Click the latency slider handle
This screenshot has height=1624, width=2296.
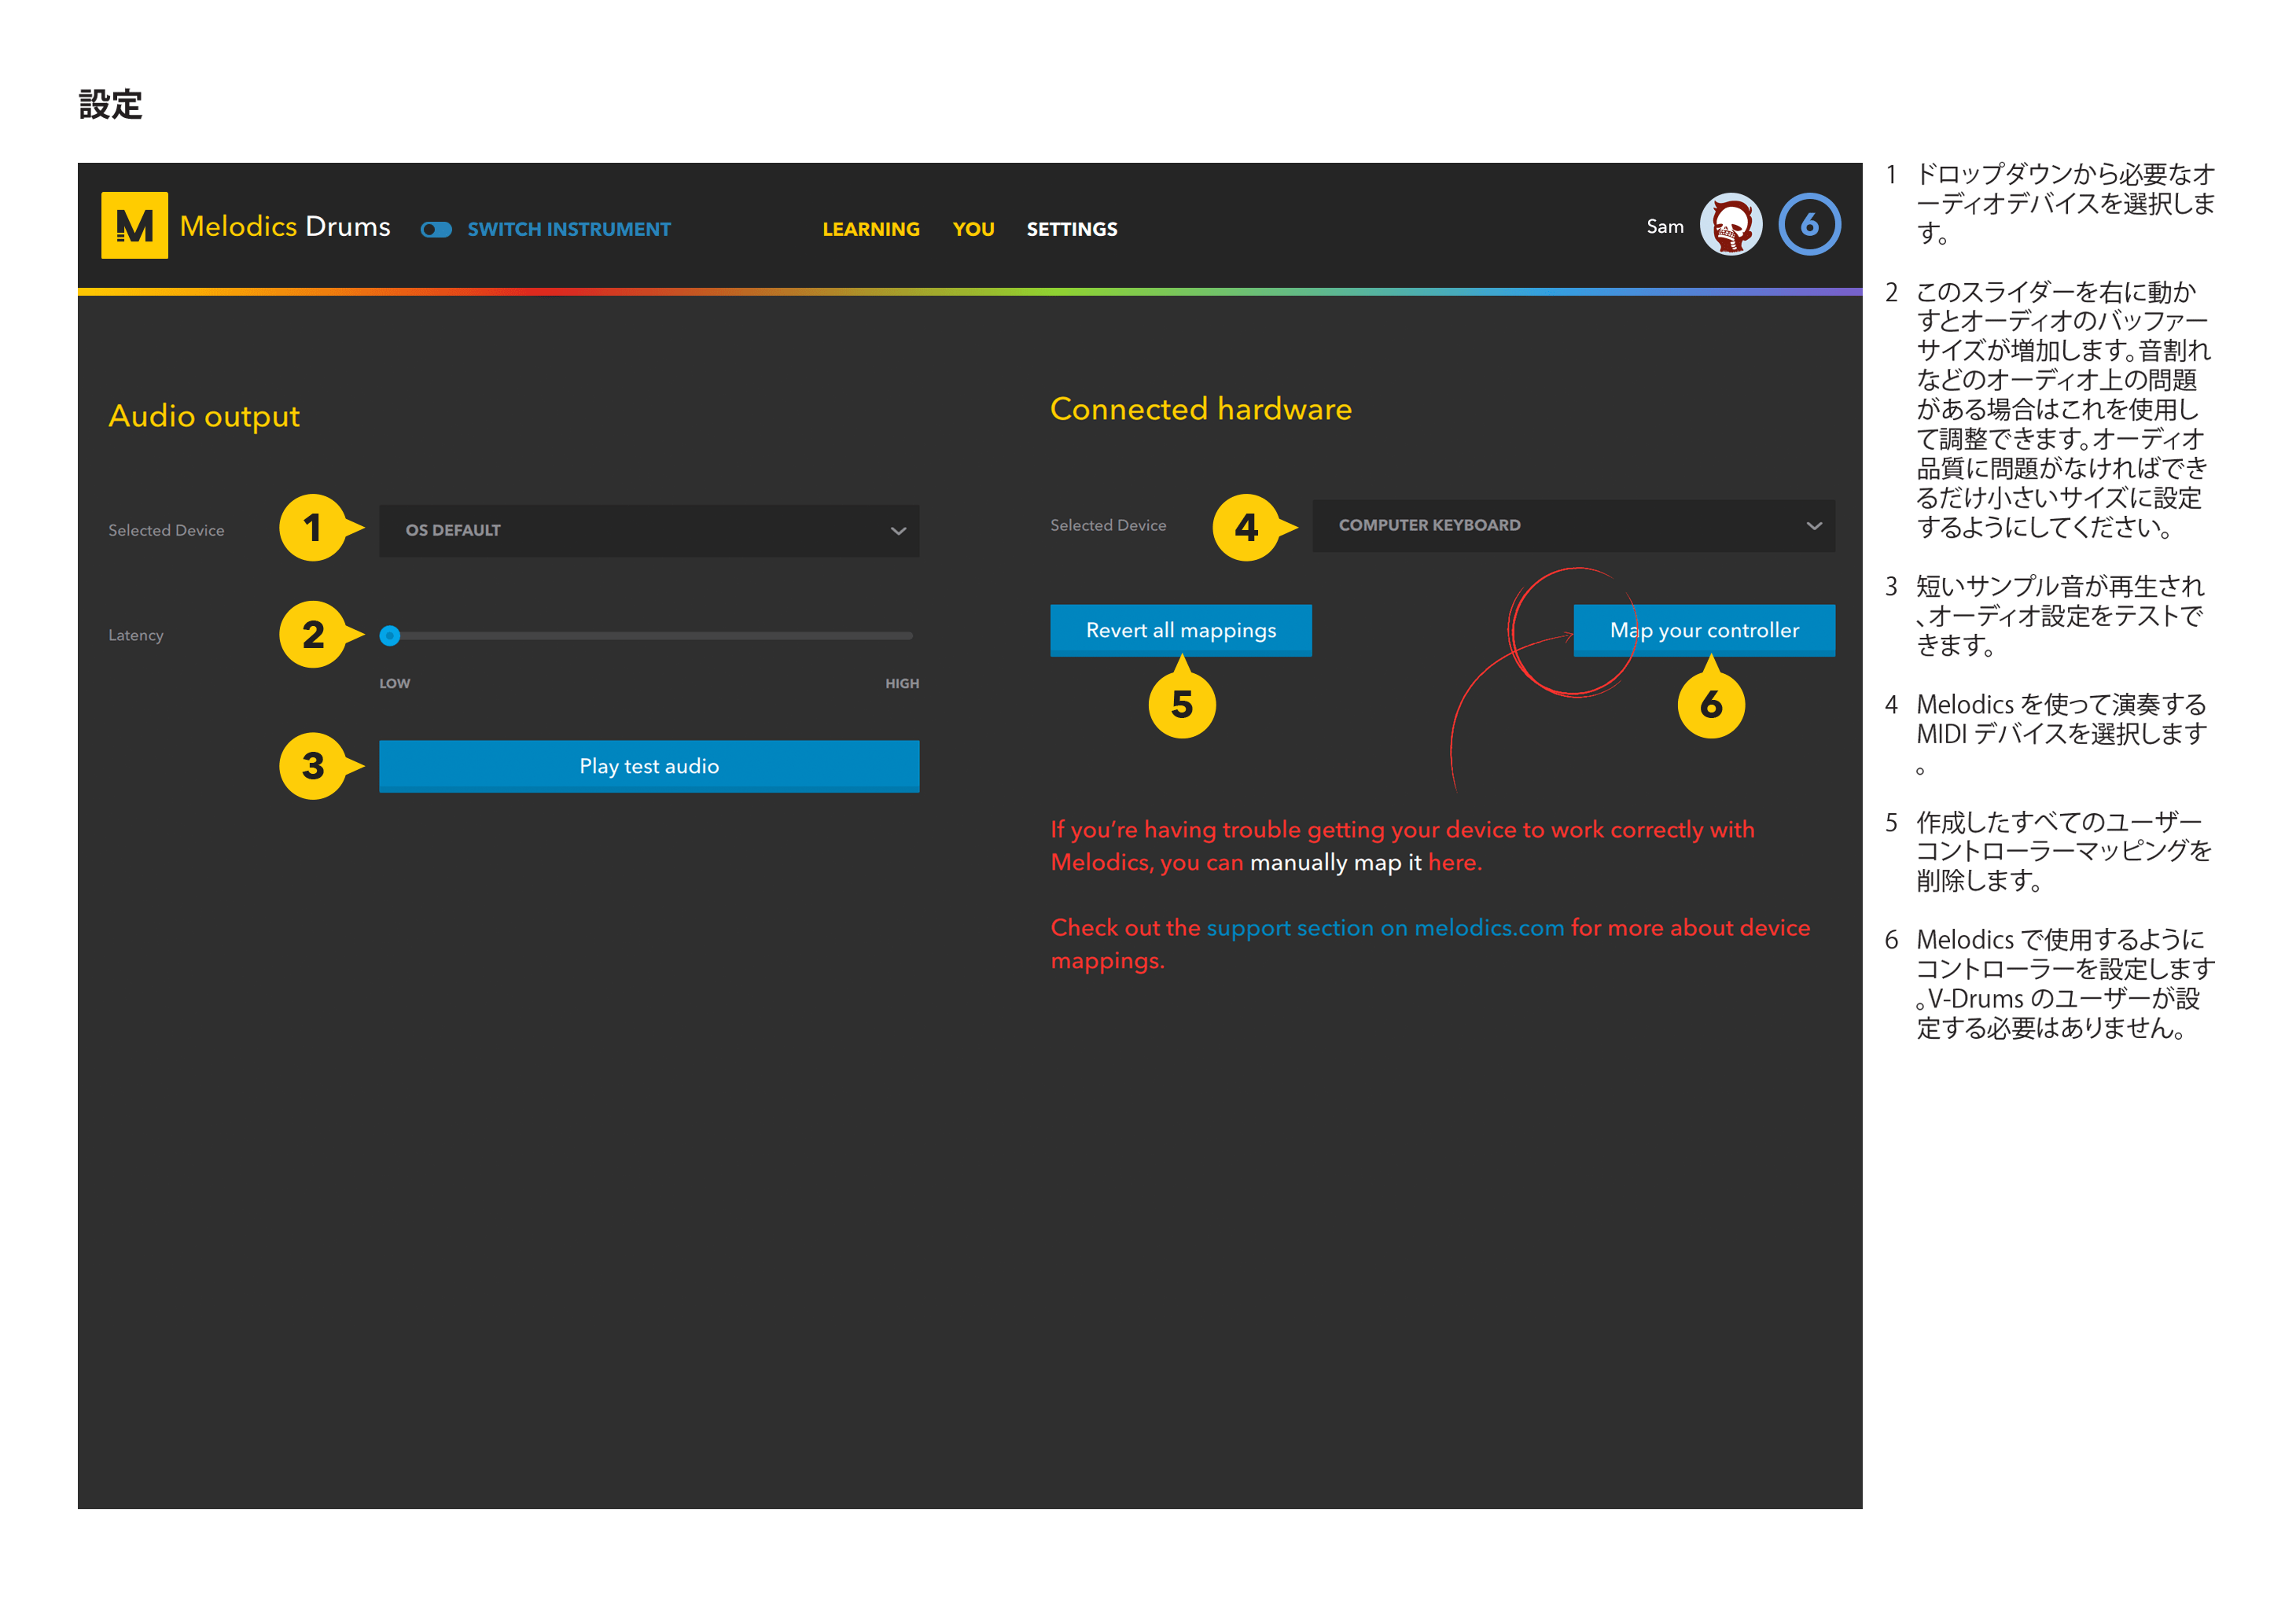(390, 635)
